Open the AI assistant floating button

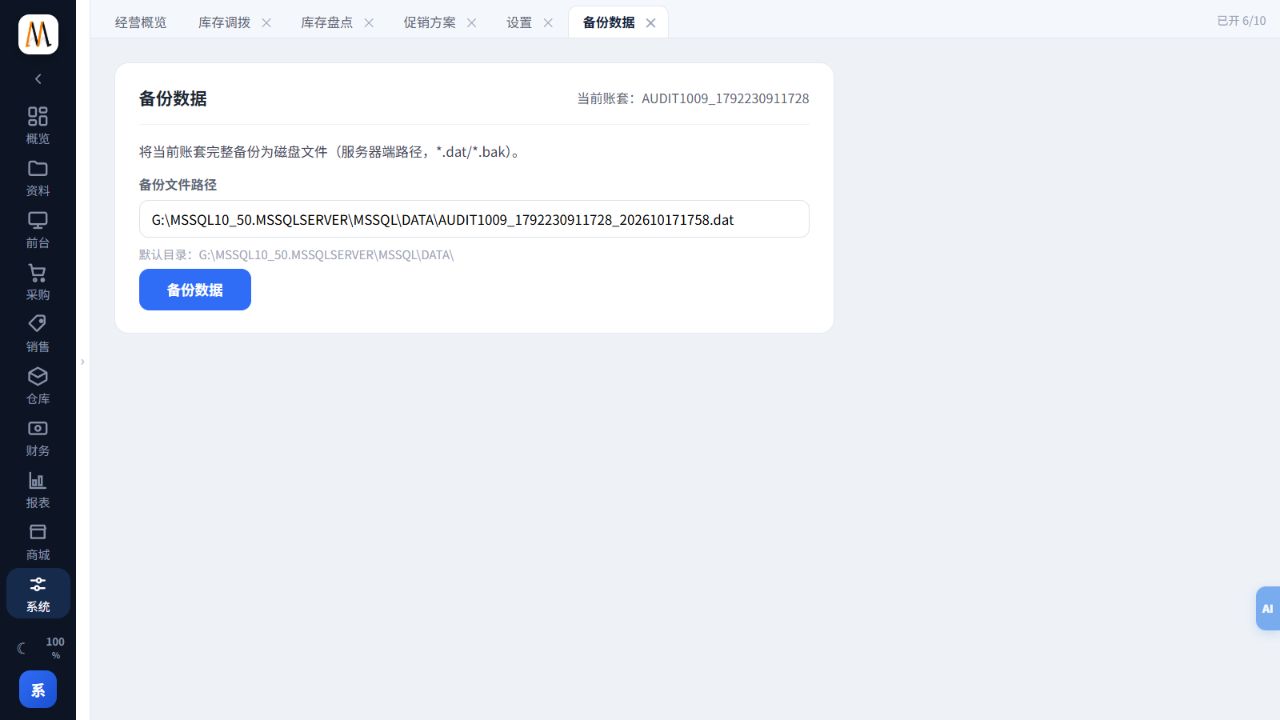point(1267,608)
